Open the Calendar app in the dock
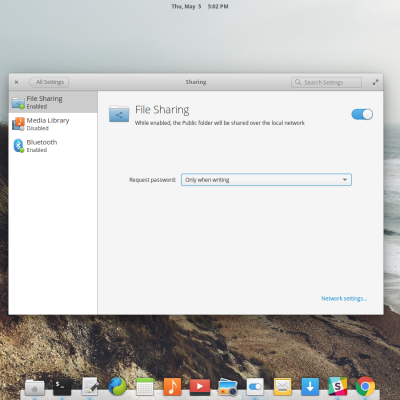The image size is (400, 400). pyautogui.click(x=145, y=387)
